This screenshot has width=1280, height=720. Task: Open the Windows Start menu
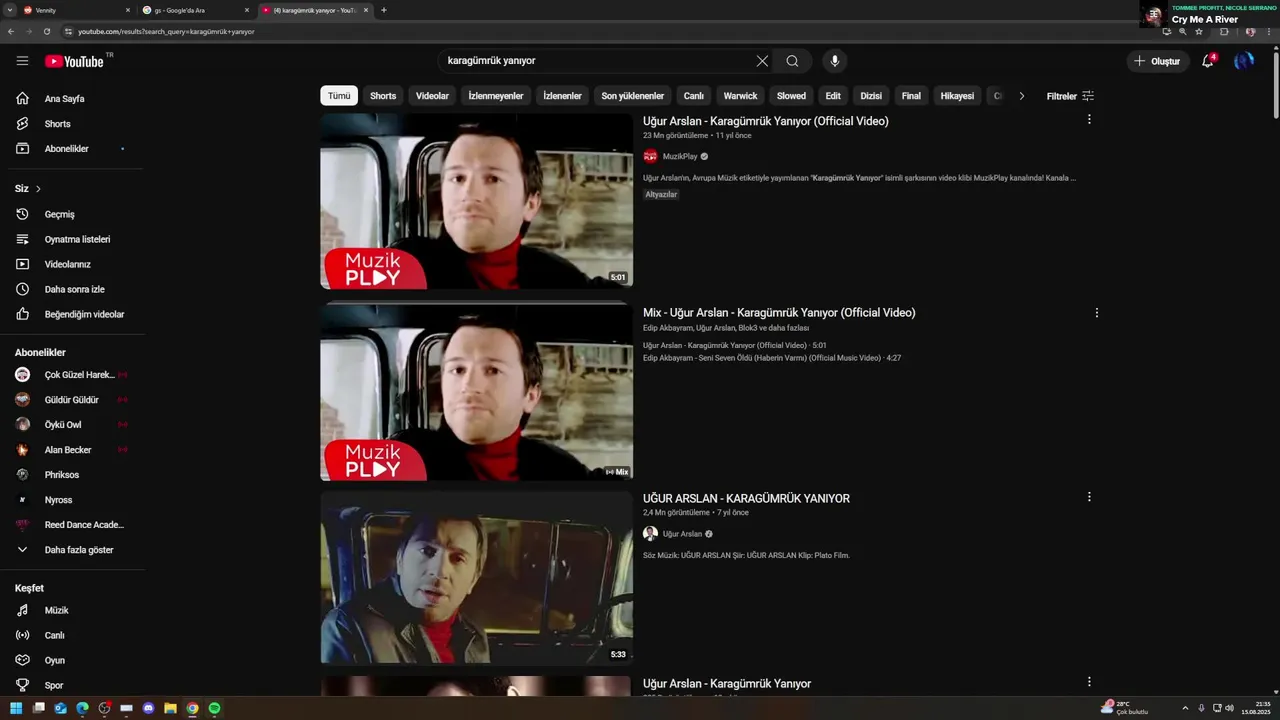point(16,708)
